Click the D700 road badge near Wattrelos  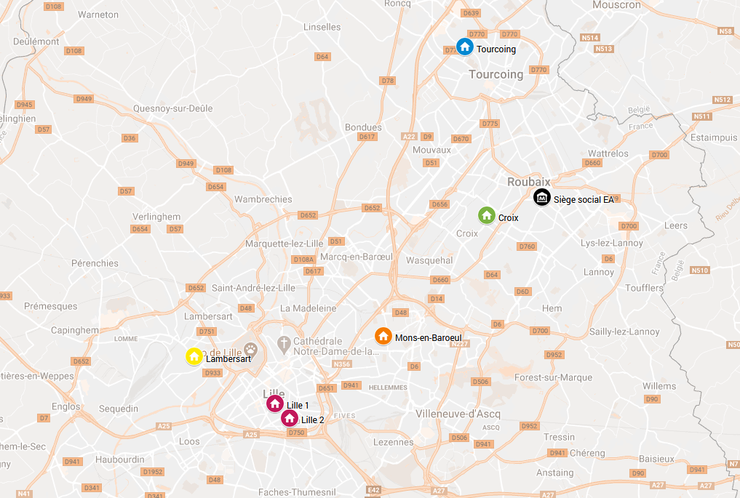point(659,155)
